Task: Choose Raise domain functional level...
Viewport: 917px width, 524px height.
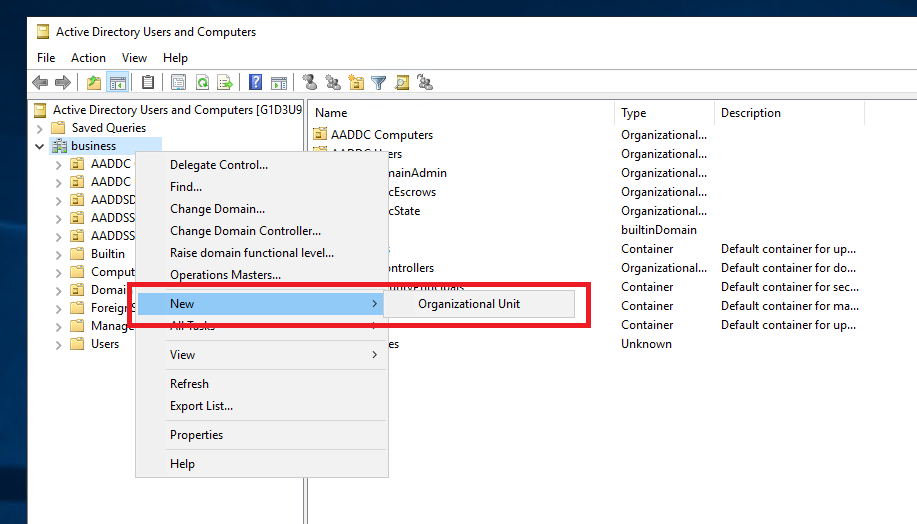Action: (x=262, y=253)
